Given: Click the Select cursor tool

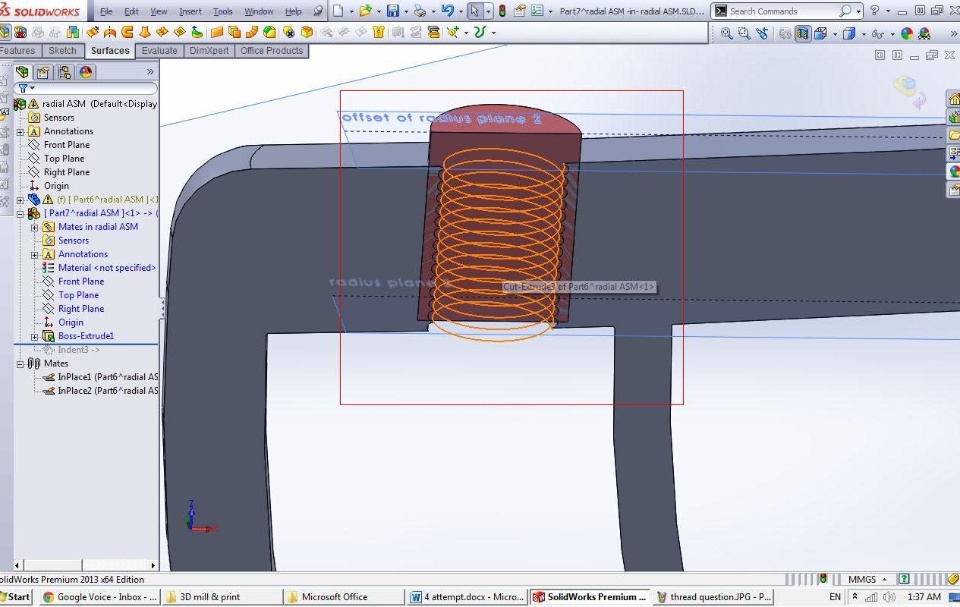Looking at the screenshot, I should point(474,11).
